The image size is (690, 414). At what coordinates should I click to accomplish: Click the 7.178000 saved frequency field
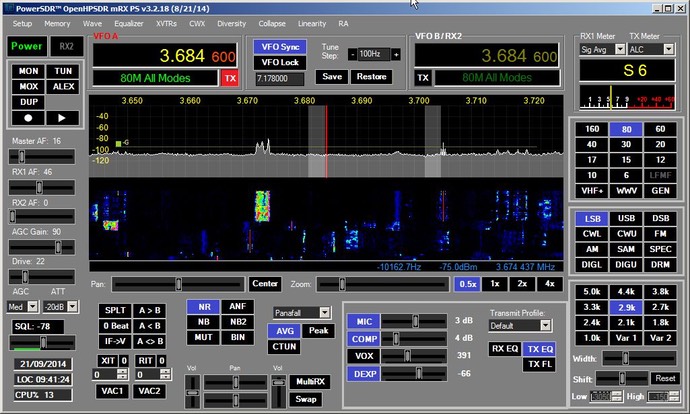tap(279, 78)
